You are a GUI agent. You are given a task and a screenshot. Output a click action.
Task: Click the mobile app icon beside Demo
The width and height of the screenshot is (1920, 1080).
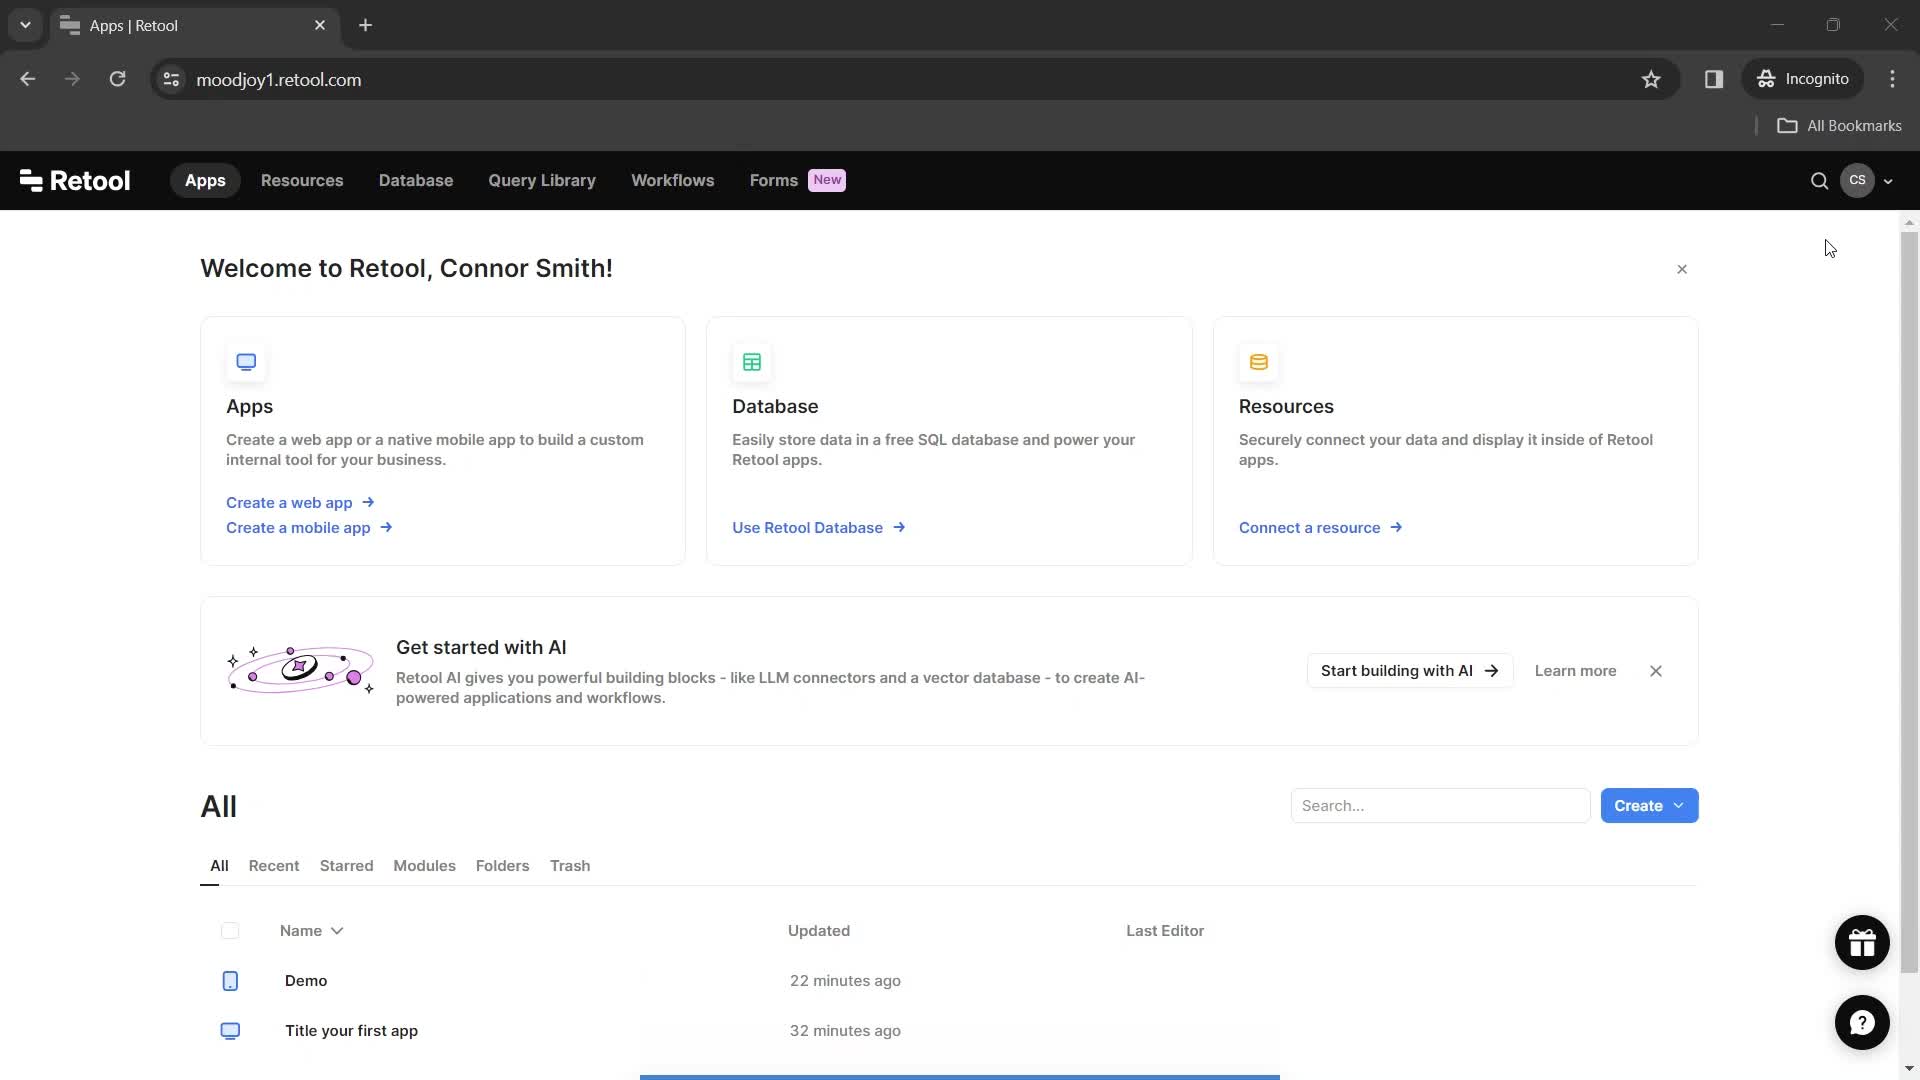click(230, 981)
